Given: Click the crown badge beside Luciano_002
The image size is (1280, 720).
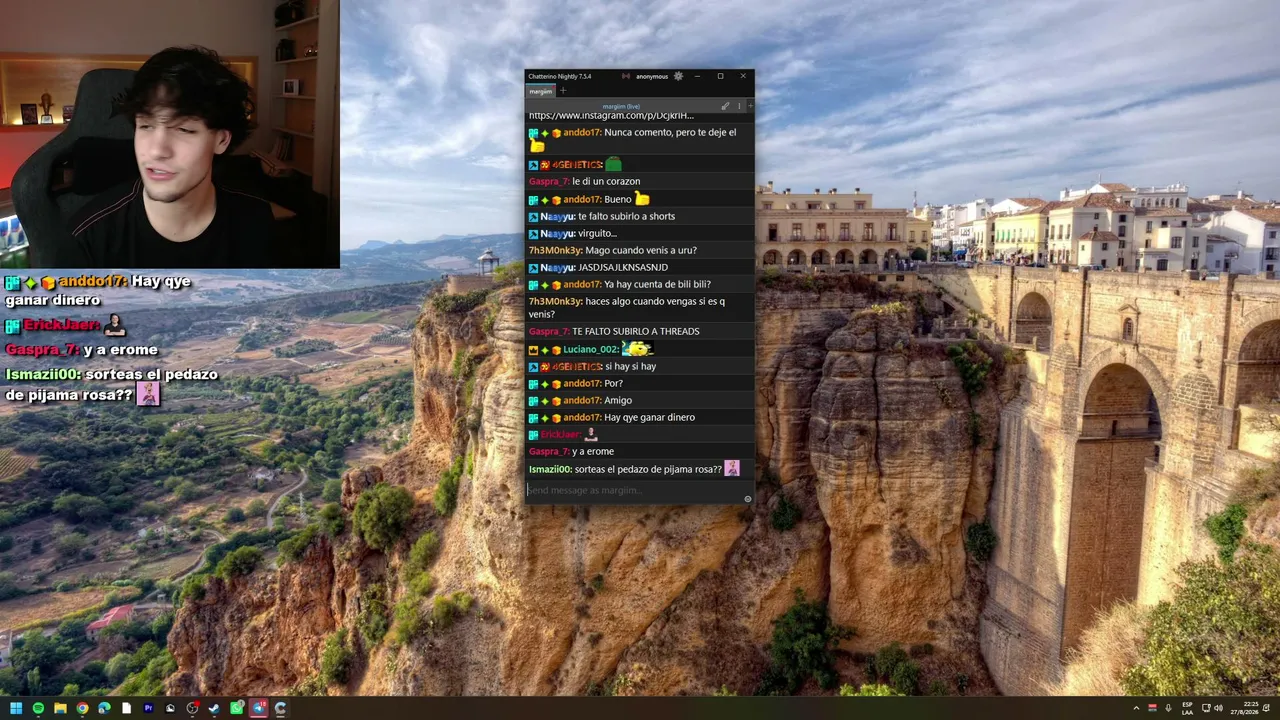Looking at the screenshot, I should [x=533, y=349].
